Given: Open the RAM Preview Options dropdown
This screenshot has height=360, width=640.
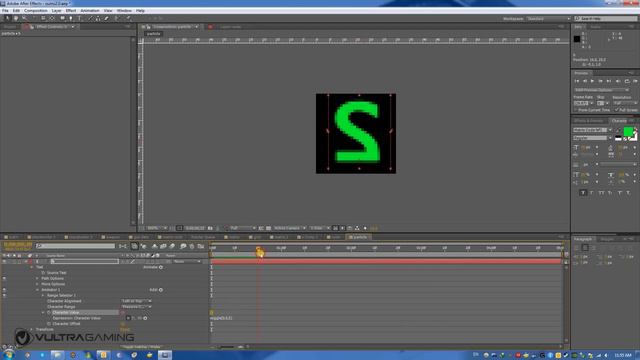Looking at the screenshot, I should point(602,90).
